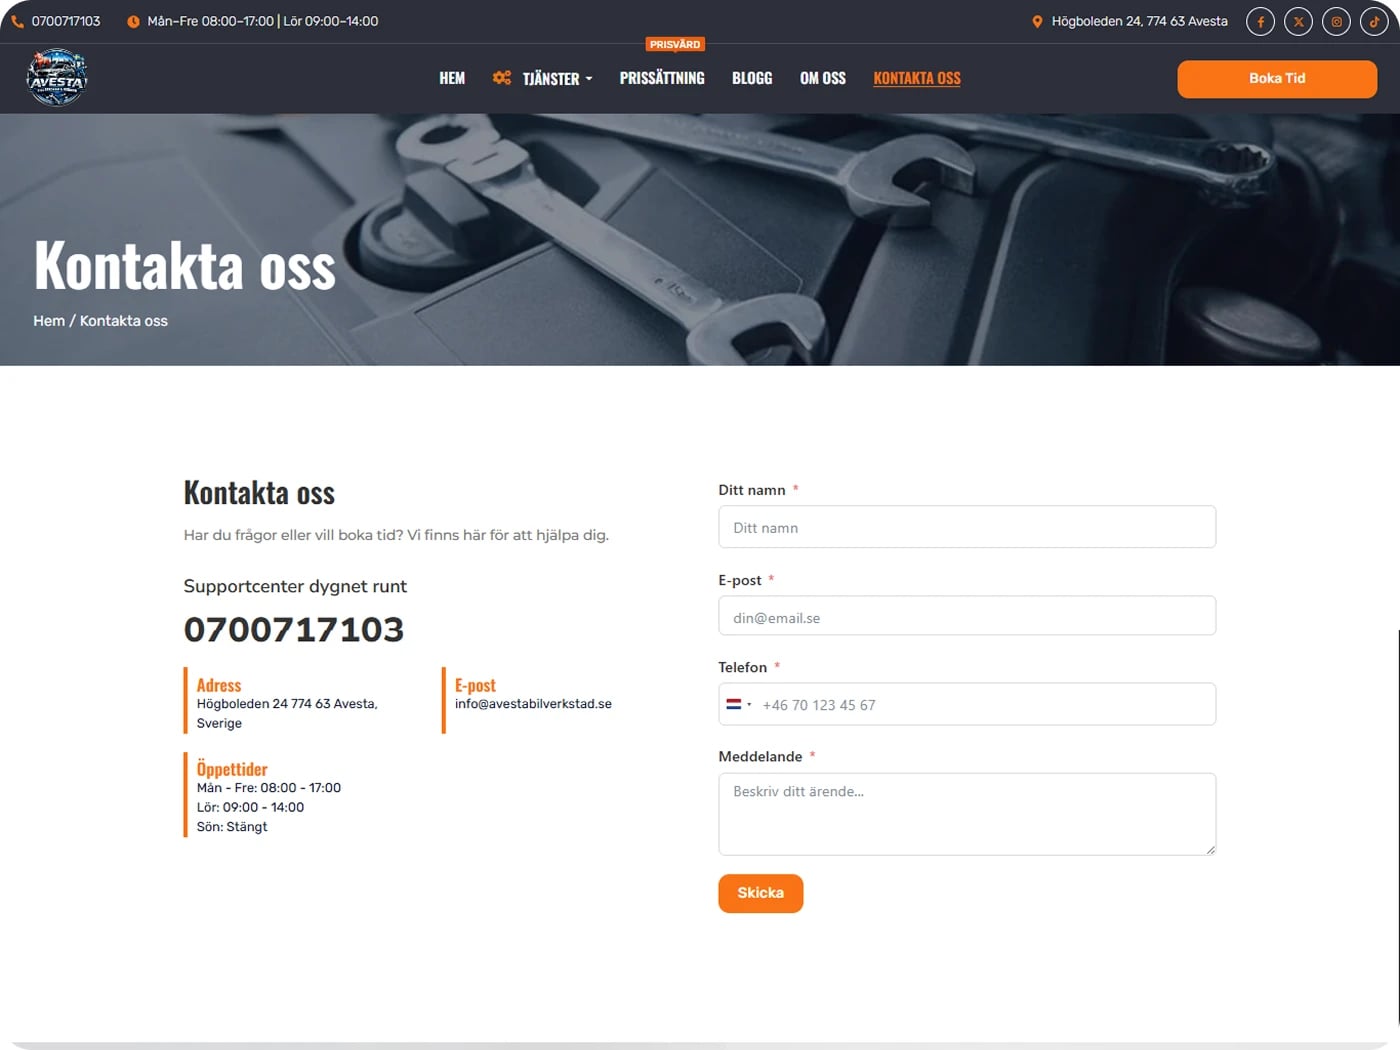
Task: Click the 'Adress' heading in contact info
Action: coord(219,685)
